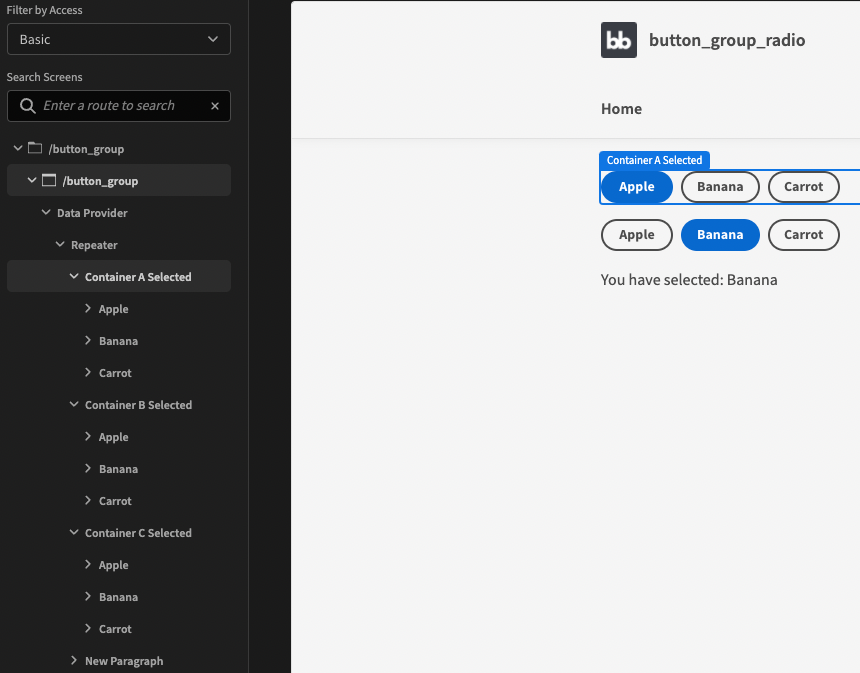The width and height of the screenshot is (860, 673).
Task: Click the folder icon for /button_group
Action: coord(35,148)
